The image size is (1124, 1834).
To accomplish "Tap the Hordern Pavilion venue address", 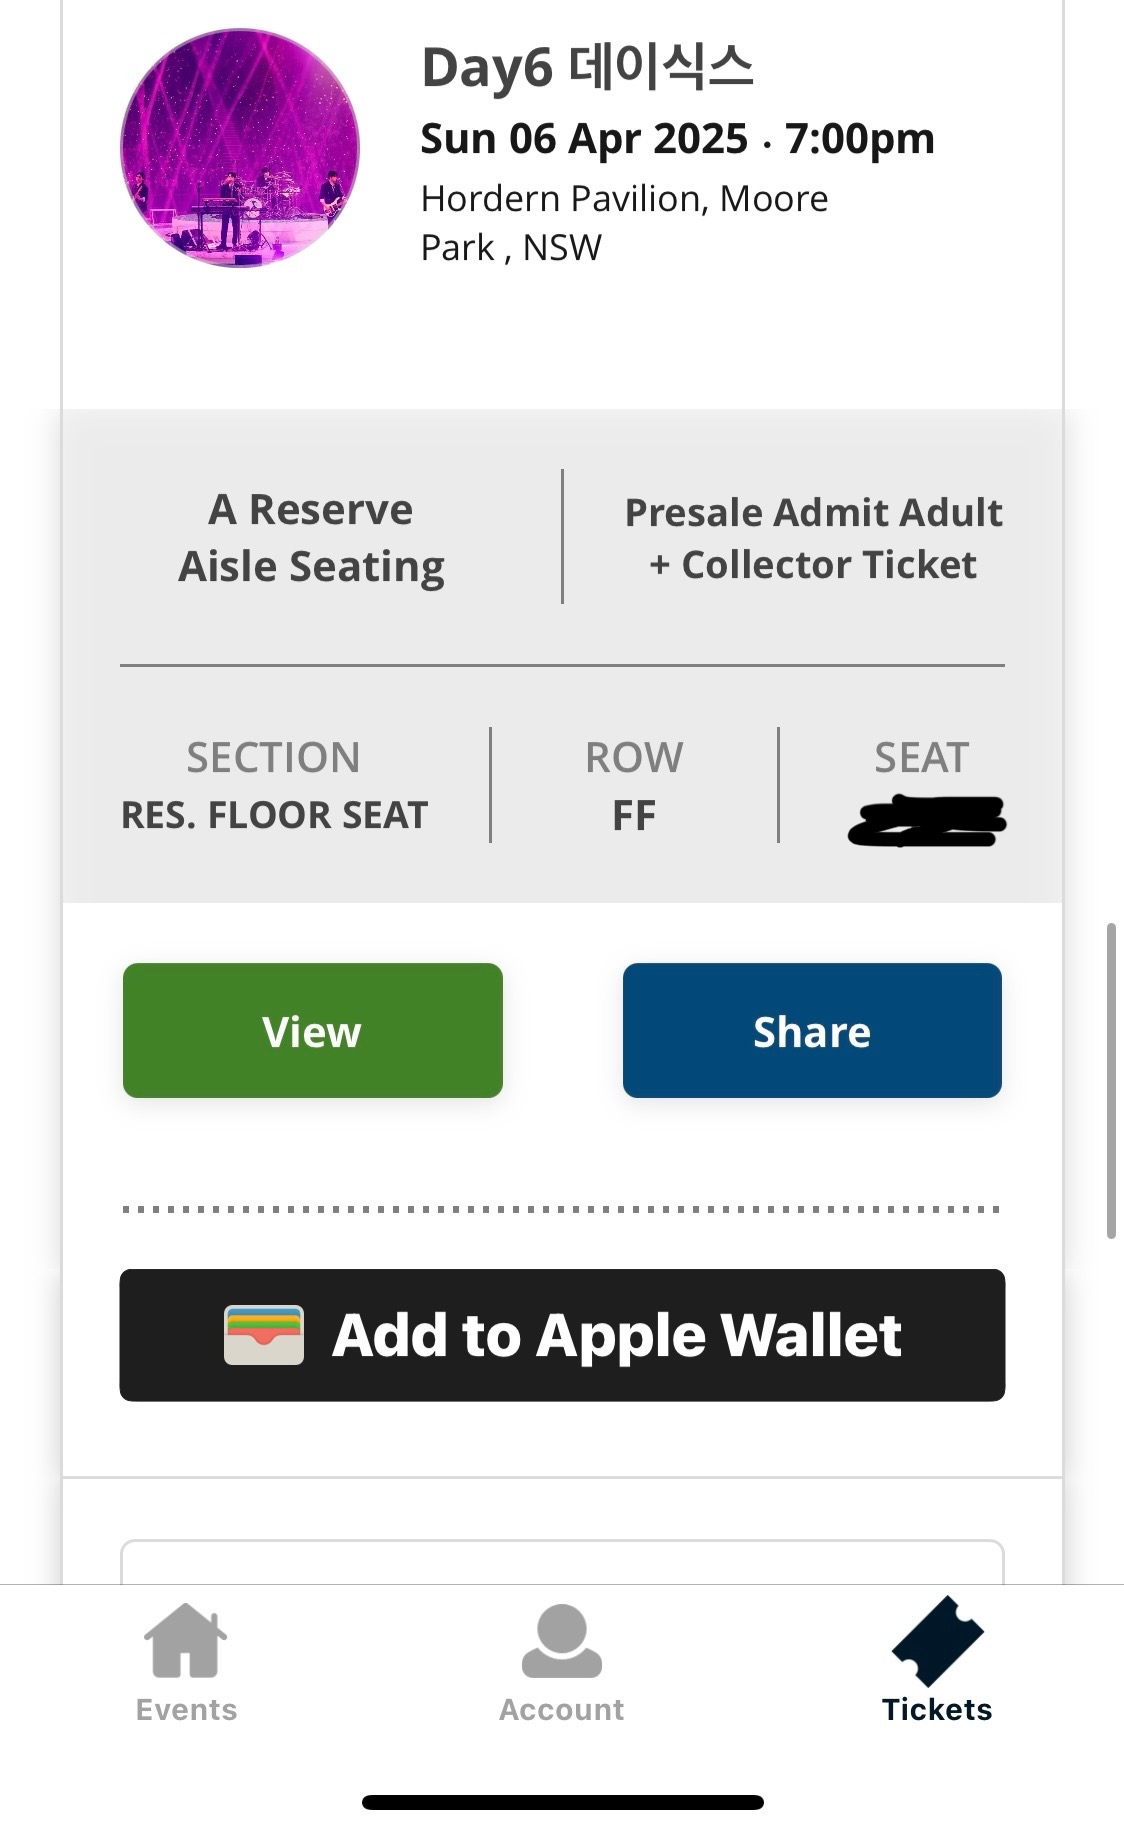I will (x=624, y=222).
